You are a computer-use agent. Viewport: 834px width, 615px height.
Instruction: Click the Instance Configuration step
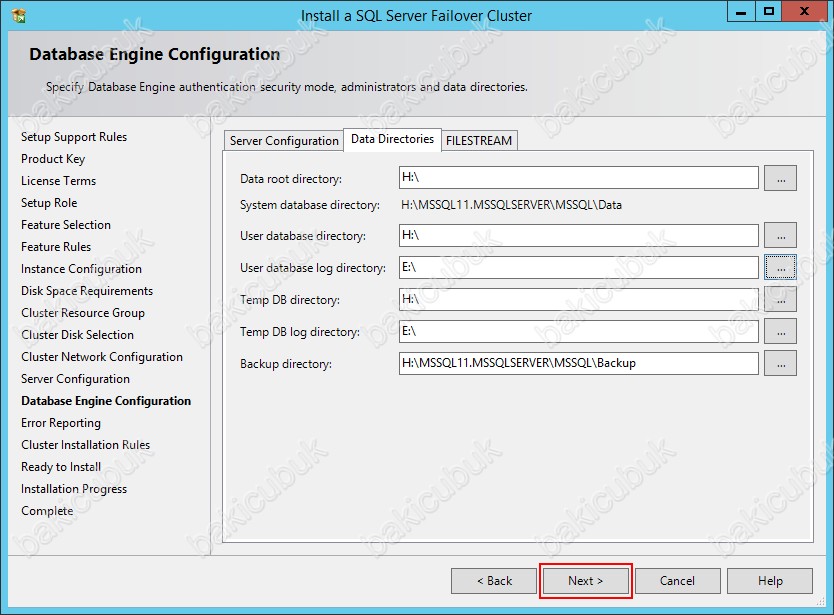pyautogui.click(x=81, y=269)
